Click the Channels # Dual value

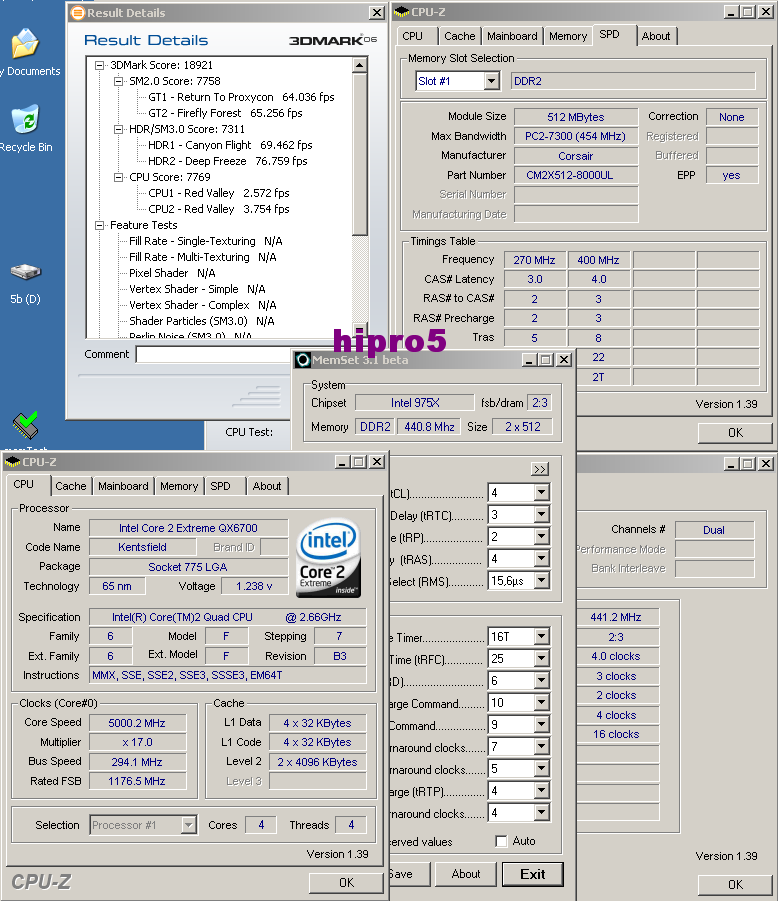point(714,530)
